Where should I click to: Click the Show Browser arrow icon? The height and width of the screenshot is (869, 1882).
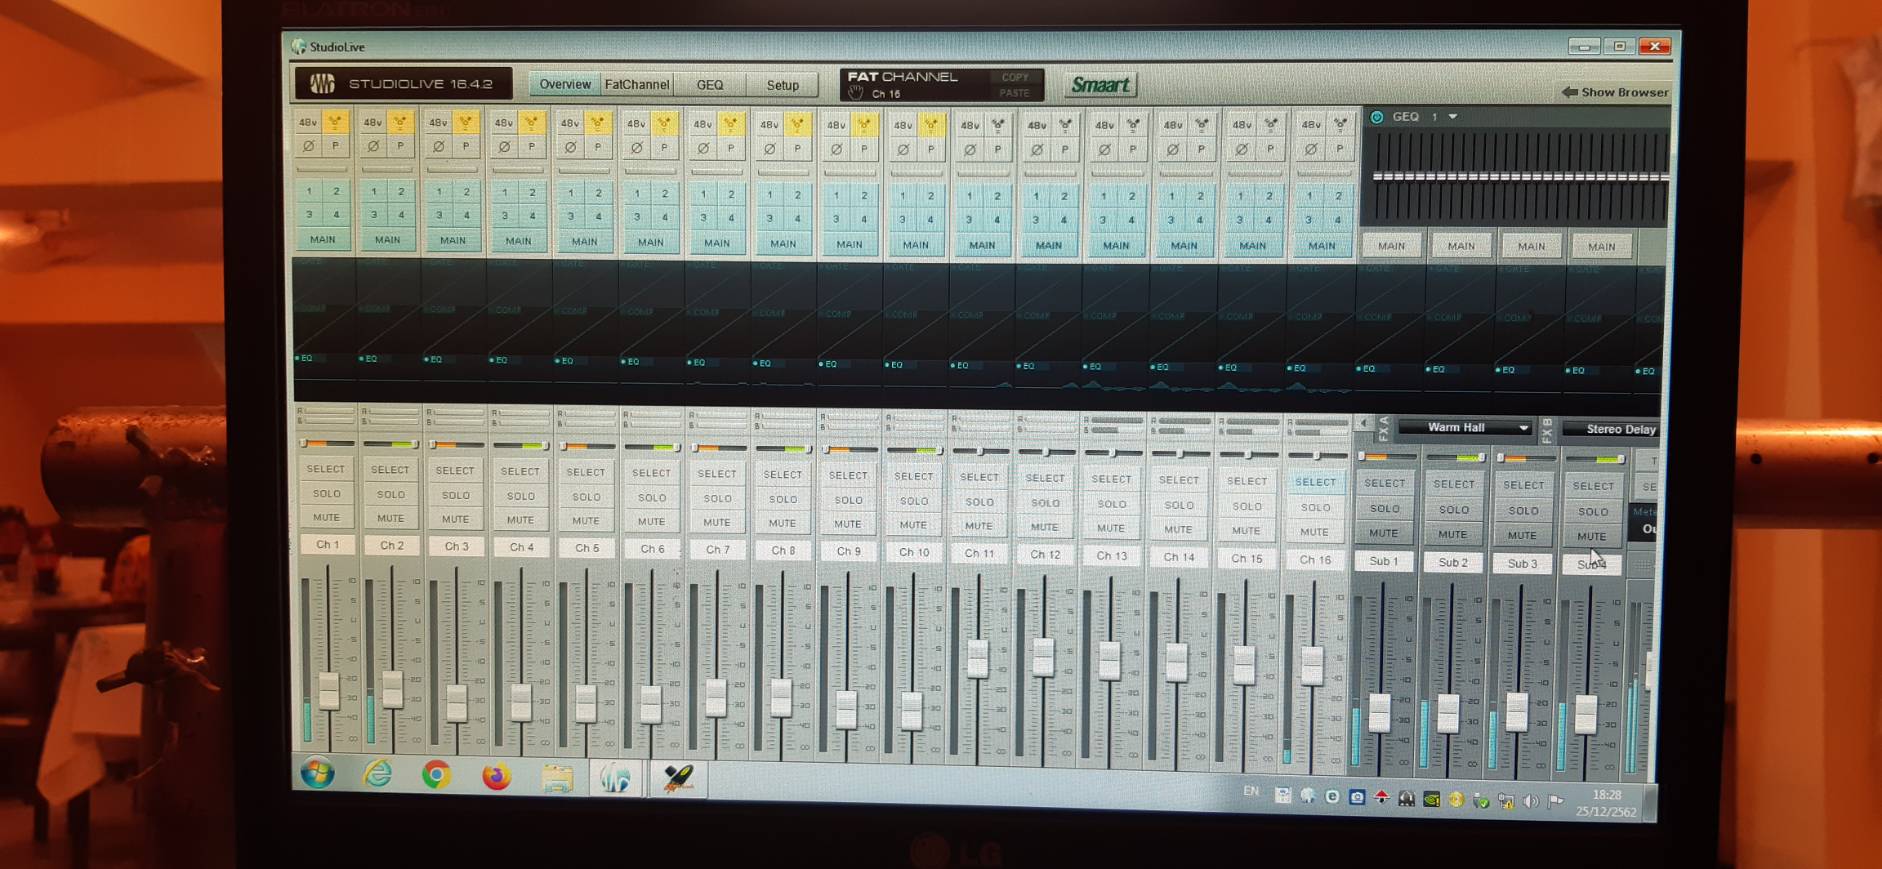point(1569,92)
